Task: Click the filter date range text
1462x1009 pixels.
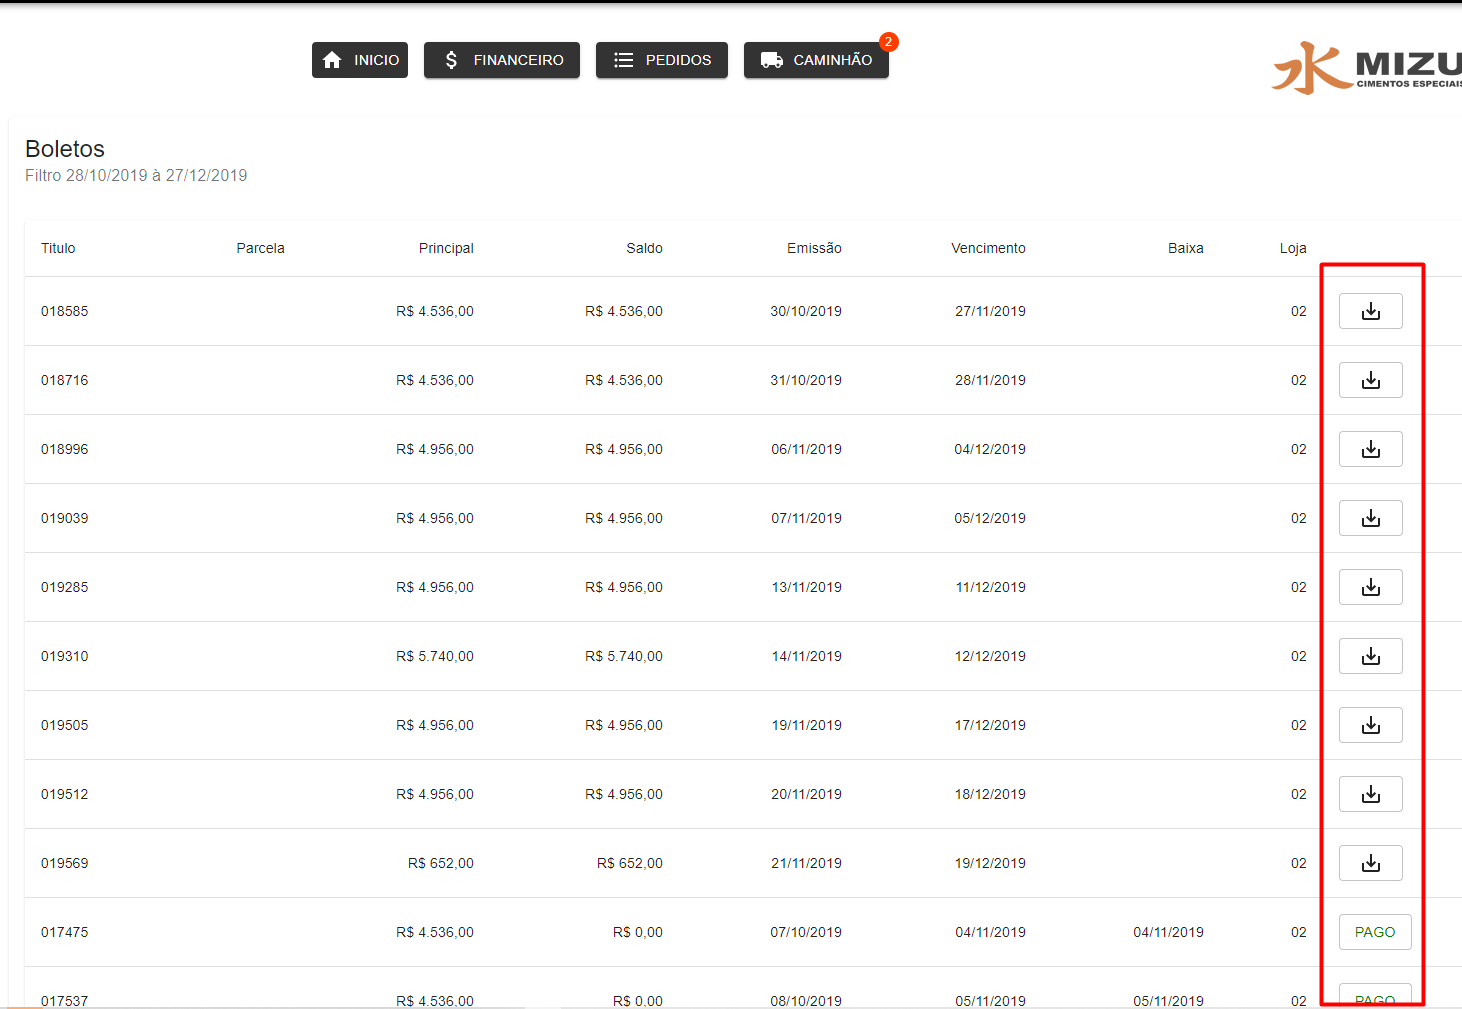Action: [x=136, y=175]
